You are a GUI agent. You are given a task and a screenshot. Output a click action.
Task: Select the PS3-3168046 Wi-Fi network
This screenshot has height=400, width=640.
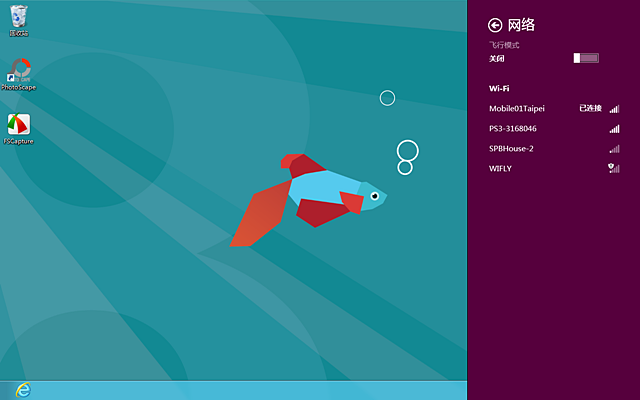pos(554,129)
